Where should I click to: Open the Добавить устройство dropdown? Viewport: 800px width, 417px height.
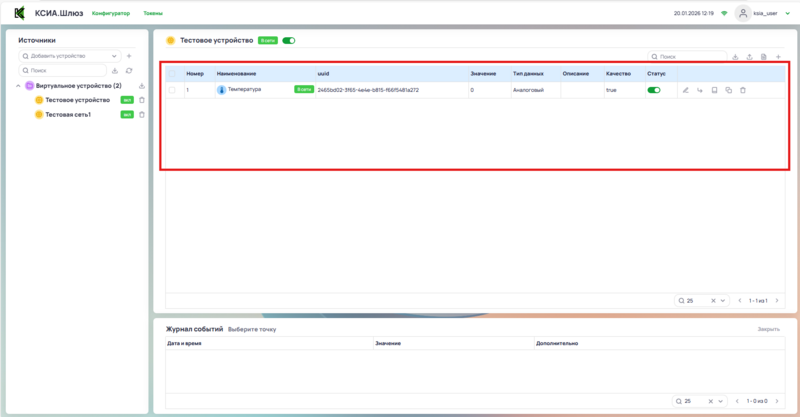[x=70, y=56]
